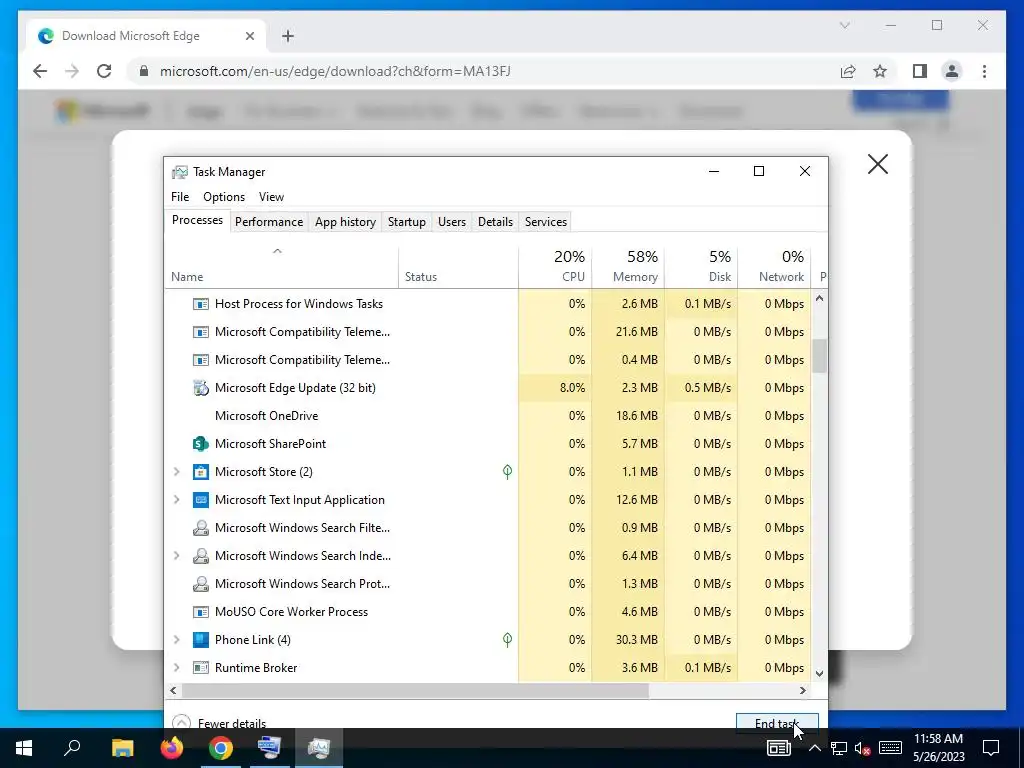
Task: Expand the Microsoft Store (2) group
Action: coord(176,472)
